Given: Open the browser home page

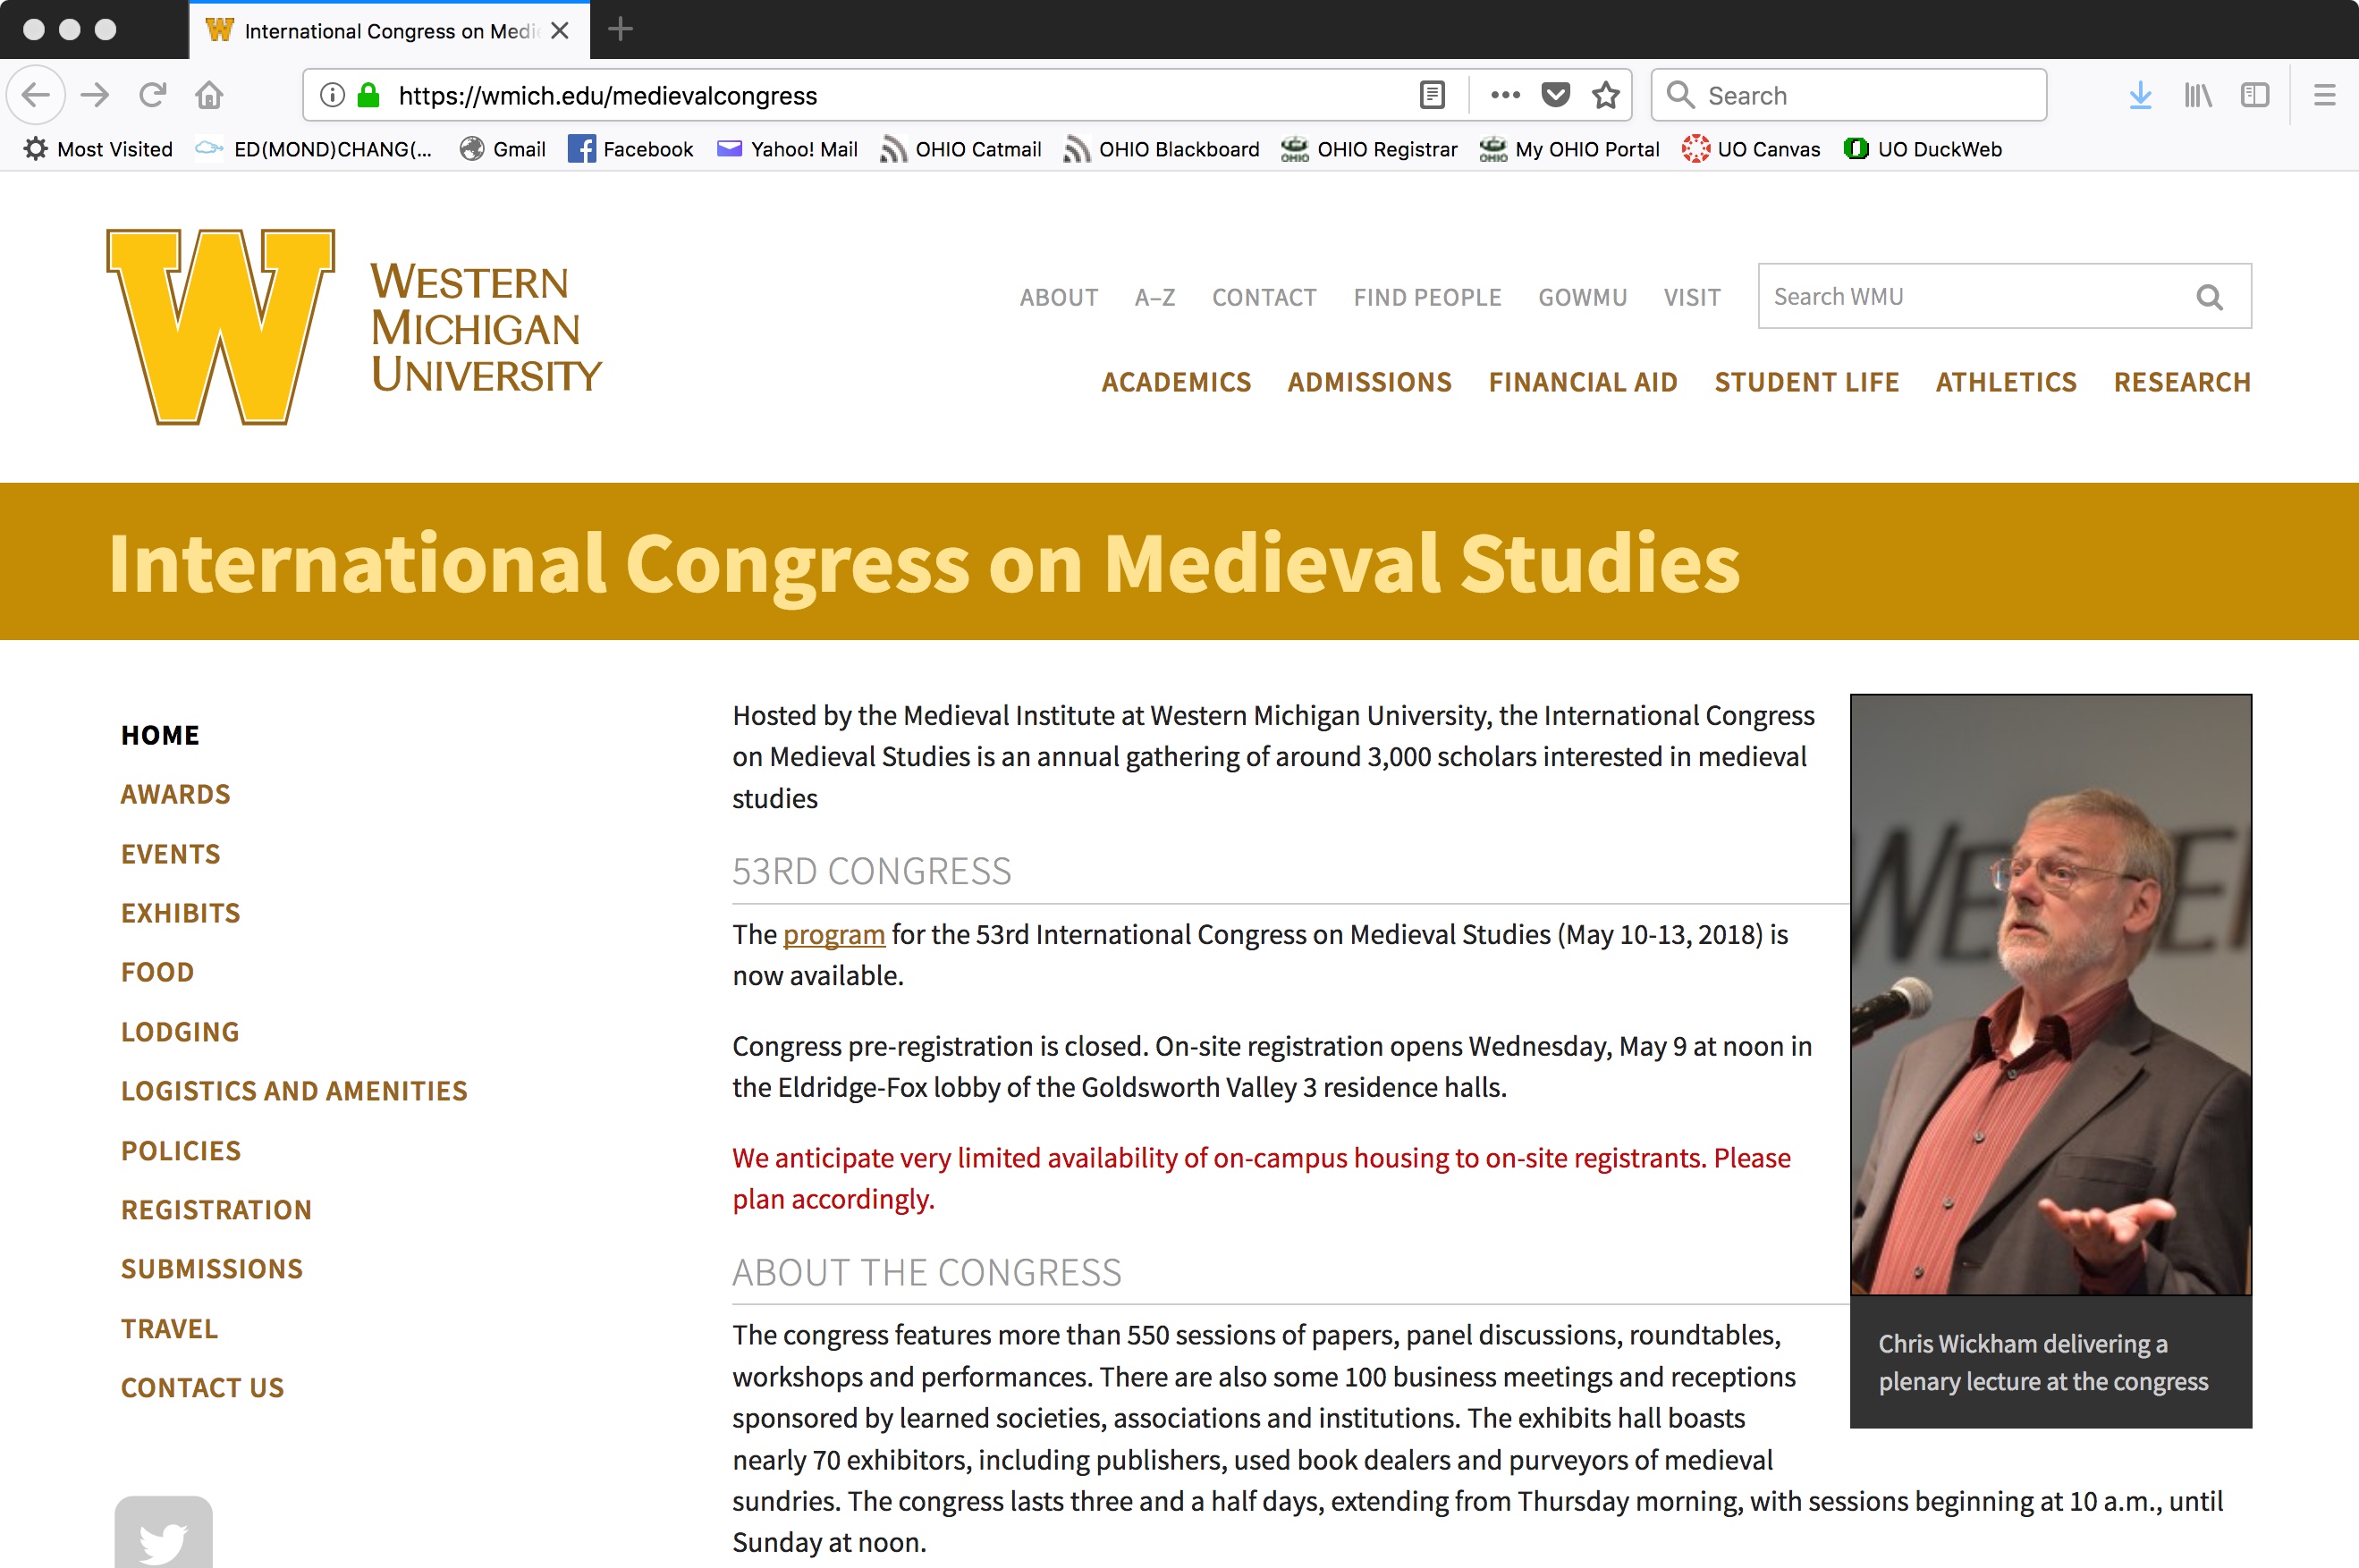Looking at the screenshot, I should [x=209, y=95].
